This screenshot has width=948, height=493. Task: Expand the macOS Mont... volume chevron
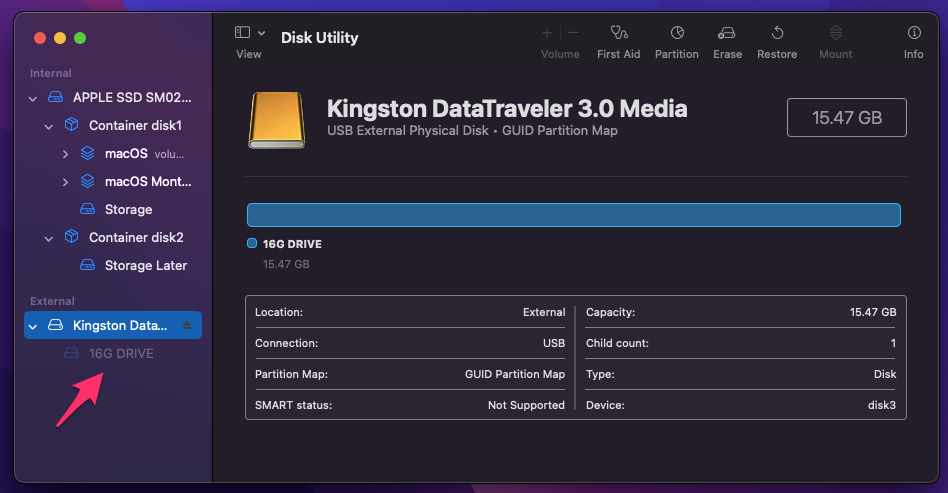[65, 182]
